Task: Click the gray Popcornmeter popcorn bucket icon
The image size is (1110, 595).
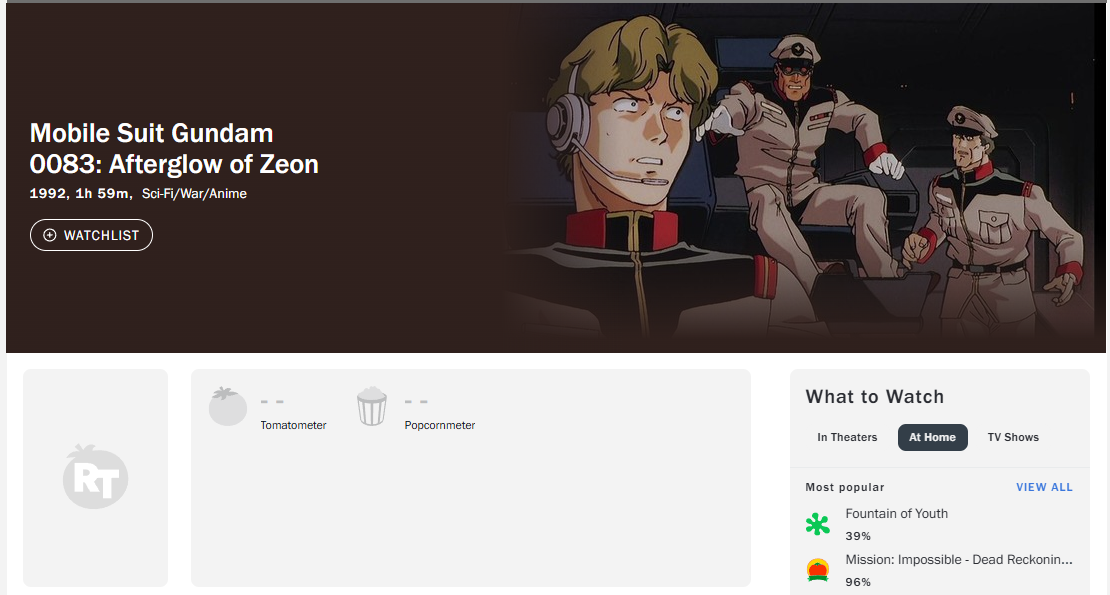Action: 372,406
